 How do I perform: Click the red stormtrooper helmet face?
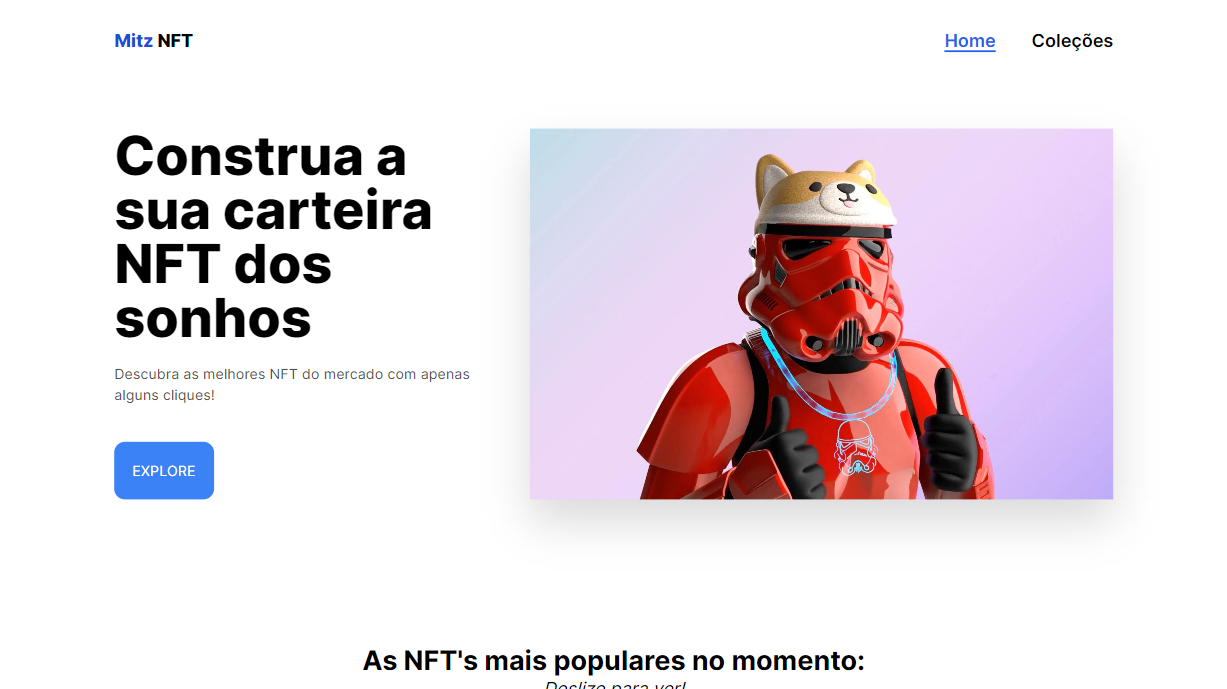820,292
